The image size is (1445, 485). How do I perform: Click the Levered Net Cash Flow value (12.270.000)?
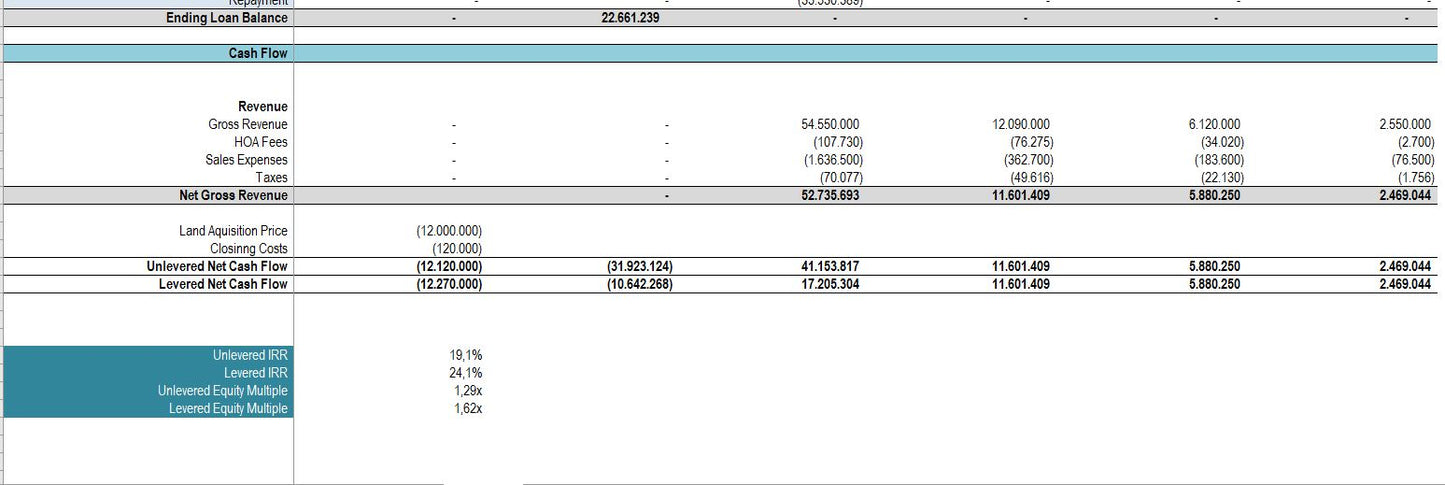(x=449, y=285)
